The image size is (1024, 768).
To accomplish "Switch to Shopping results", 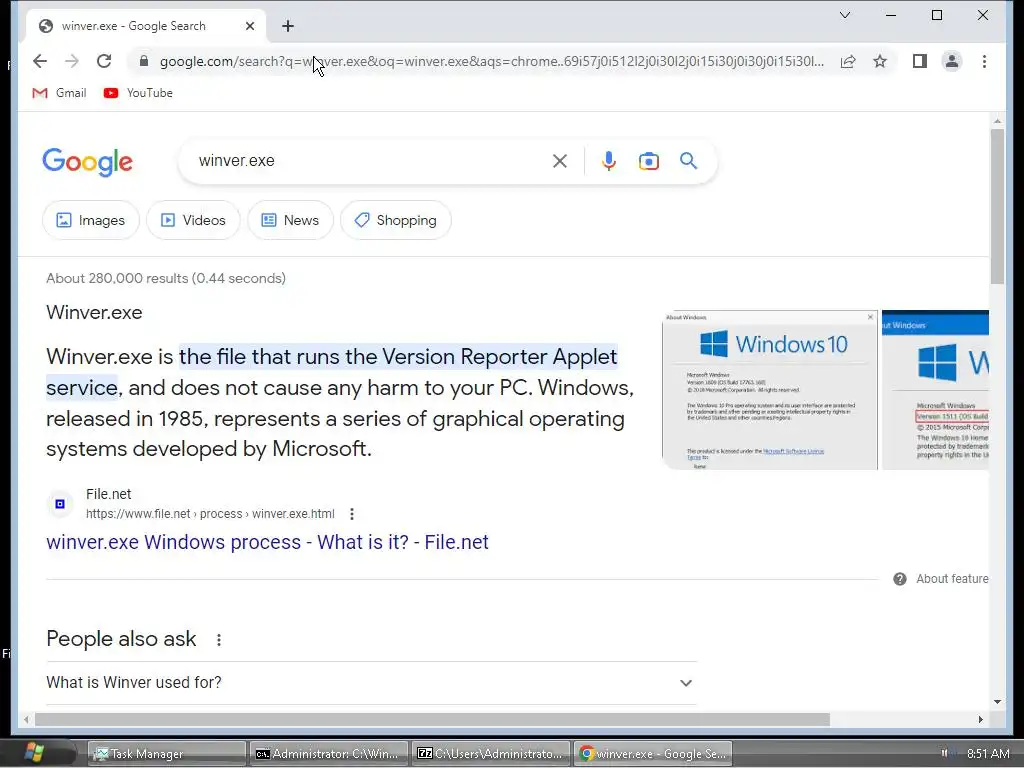I will [396, 220].
